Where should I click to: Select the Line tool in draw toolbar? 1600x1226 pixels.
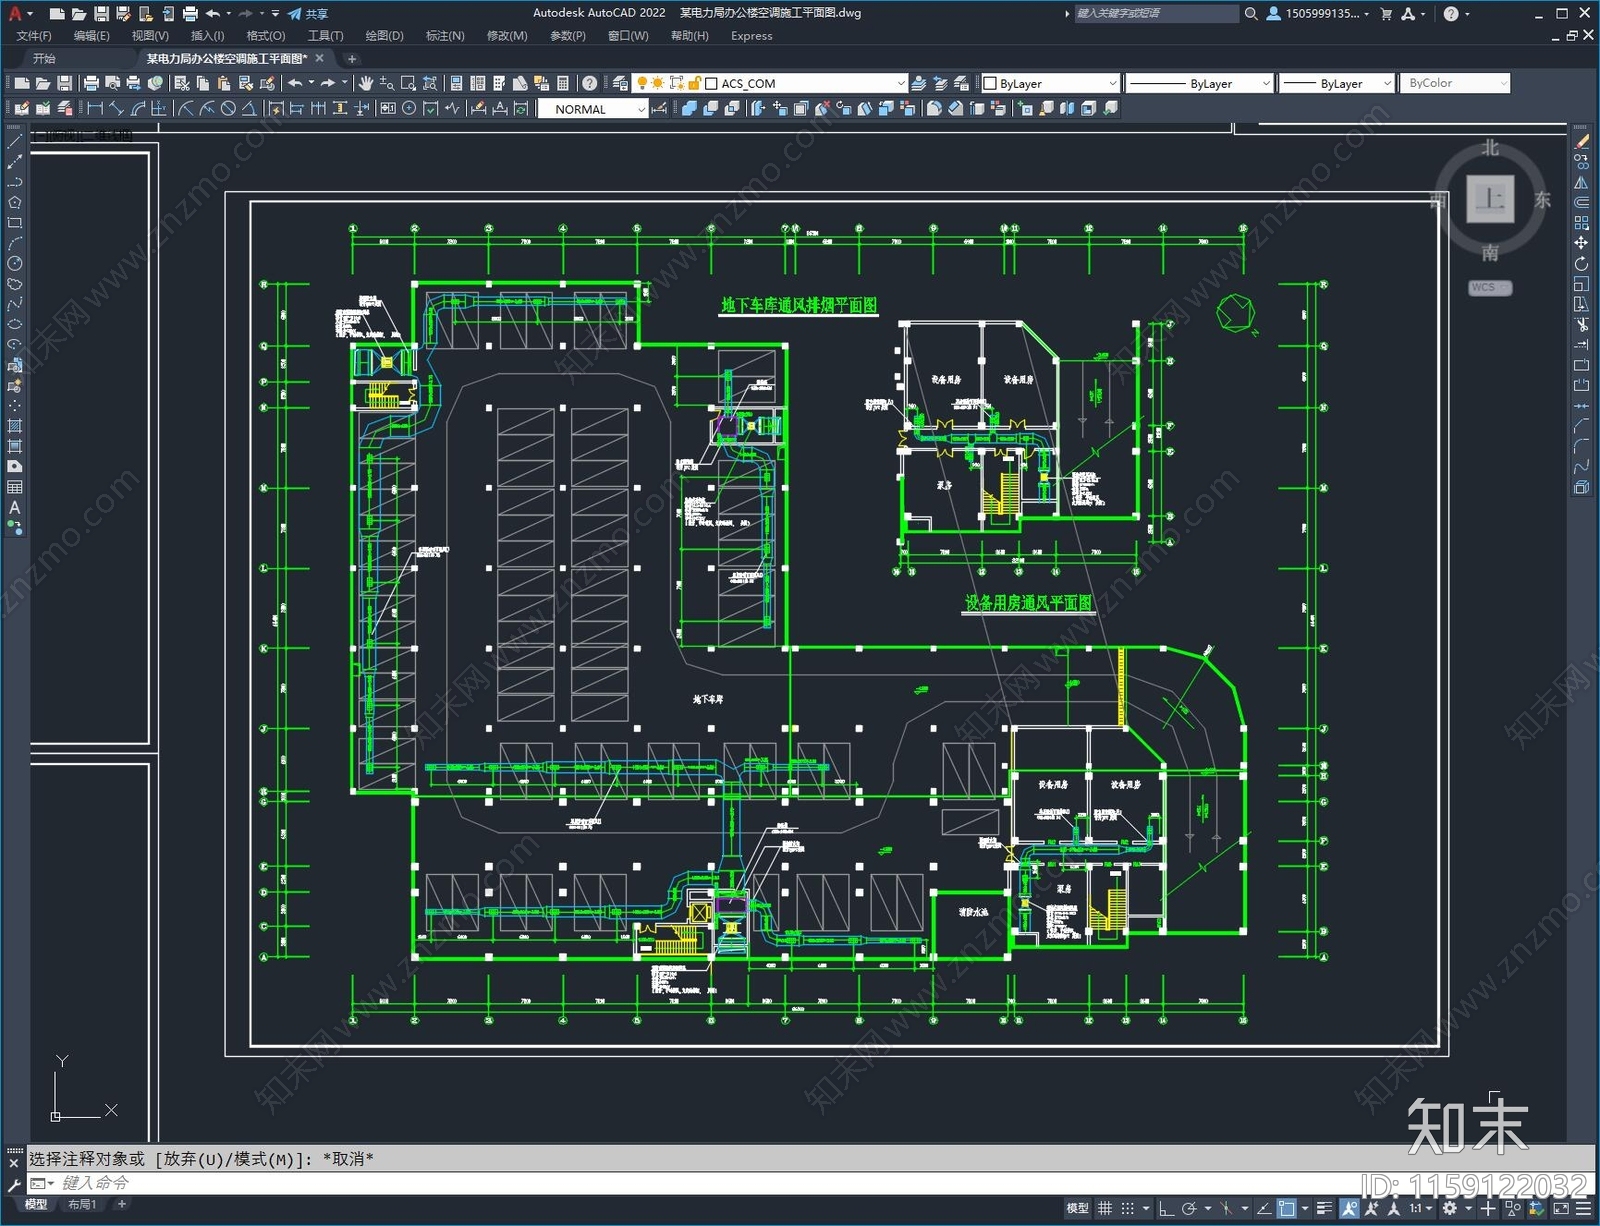pos(14,142)
